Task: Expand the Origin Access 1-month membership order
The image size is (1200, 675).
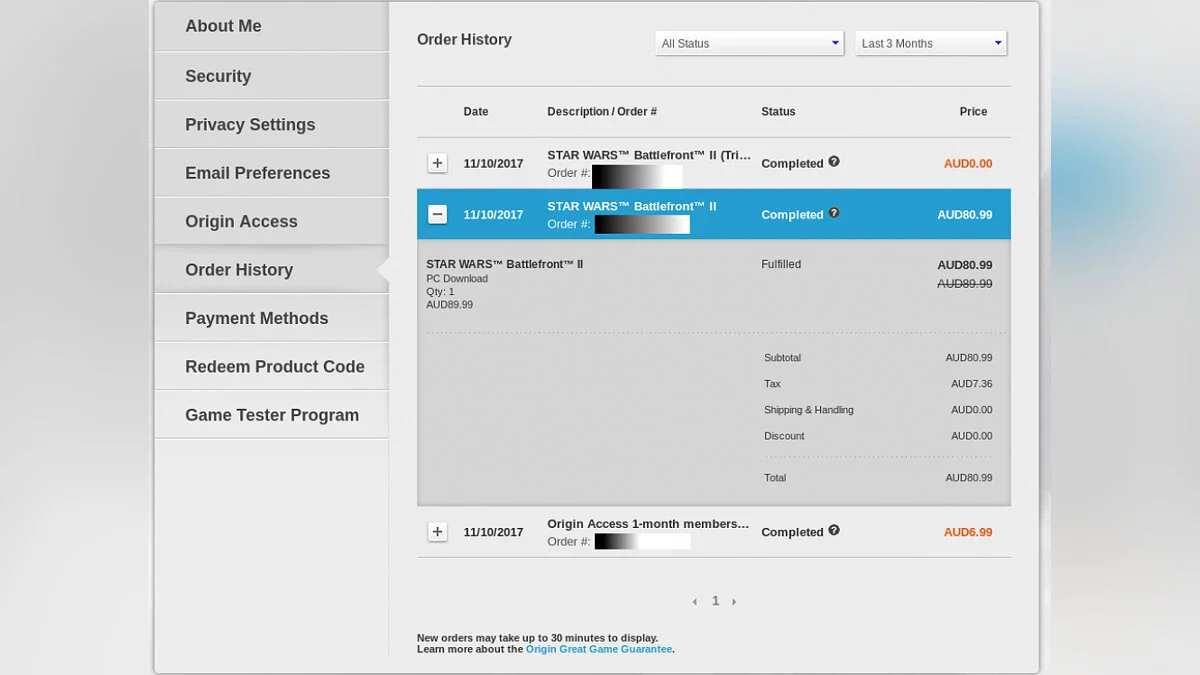Action: pos(437,532)
